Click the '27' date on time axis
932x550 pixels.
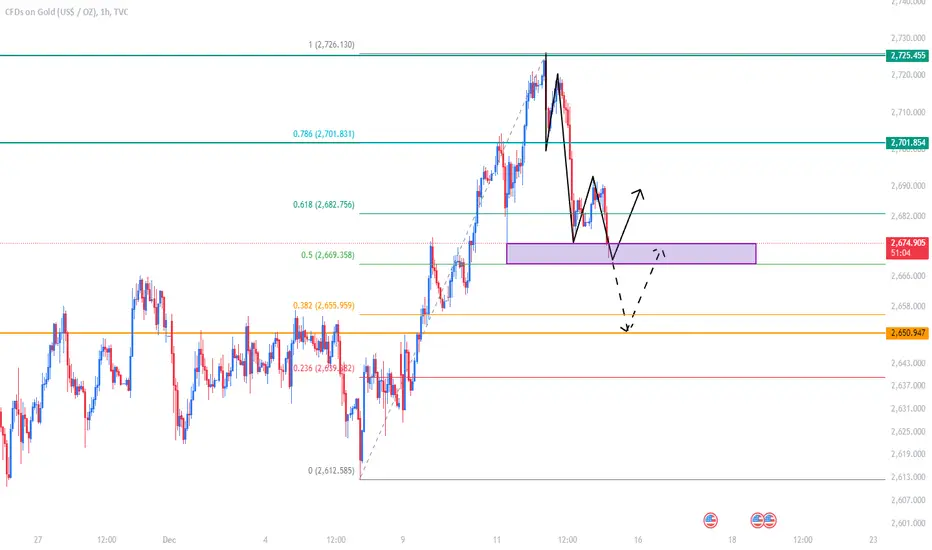pos(38,540)
